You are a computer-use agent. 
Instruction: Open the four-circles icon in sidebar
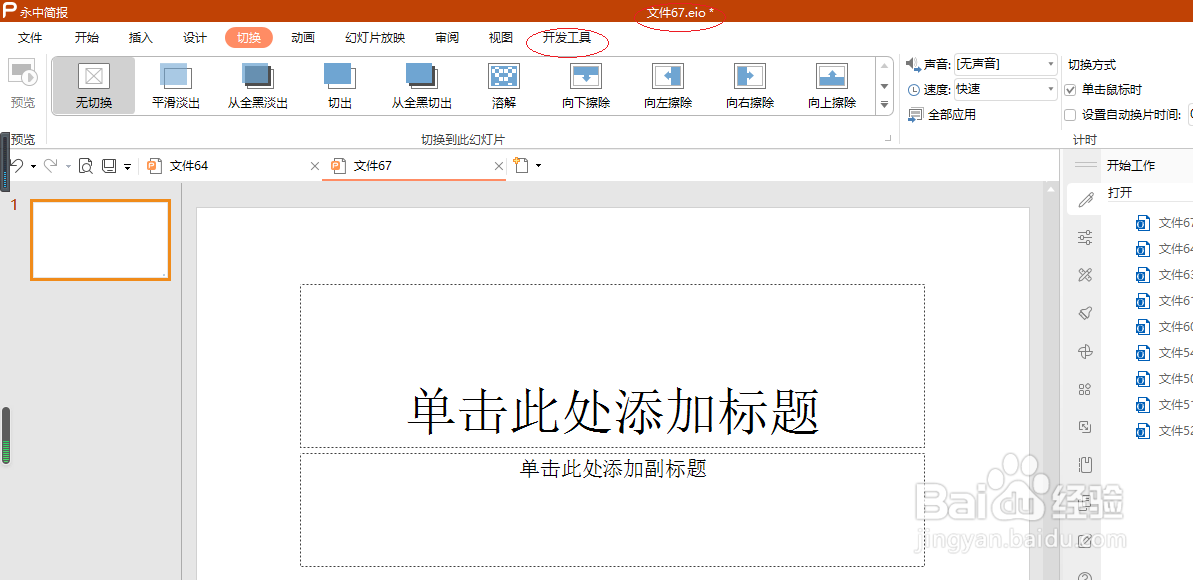coord(1086,390)
